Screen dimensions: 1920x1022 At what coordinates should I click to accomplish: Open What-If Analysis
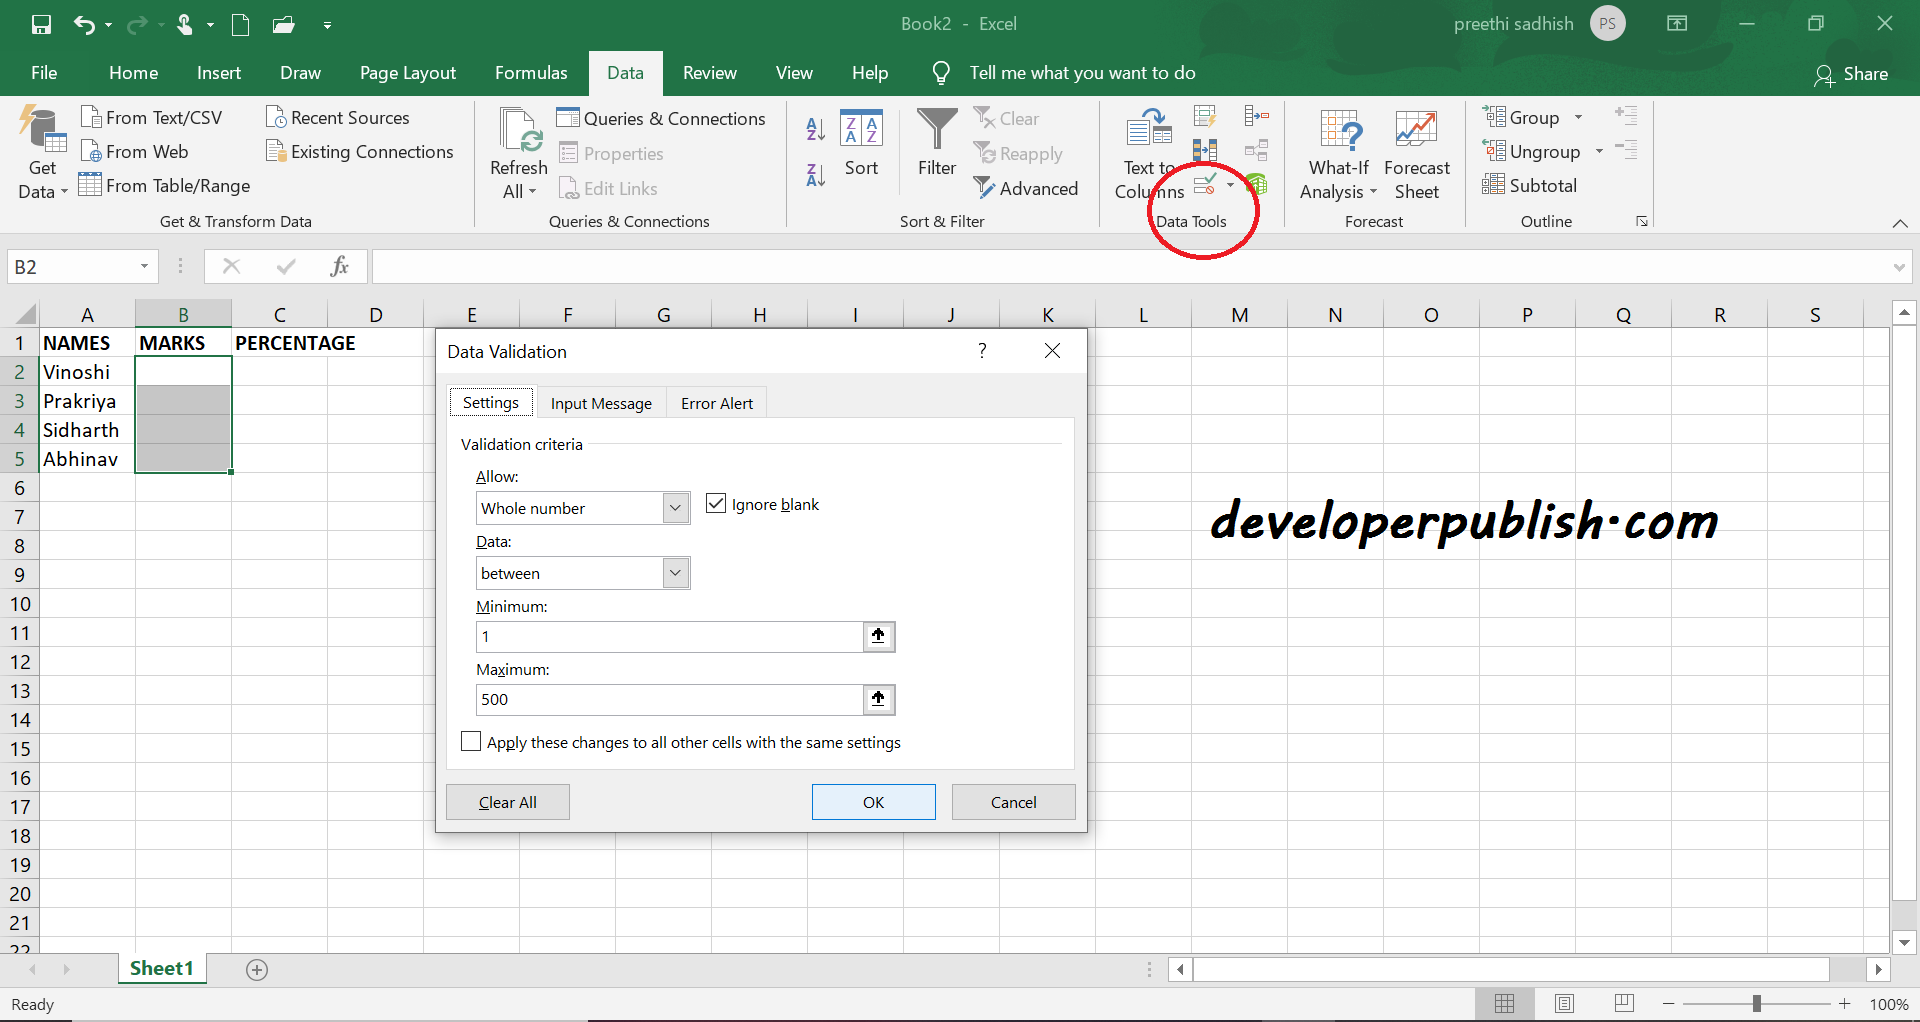(x=1338, y=152)
